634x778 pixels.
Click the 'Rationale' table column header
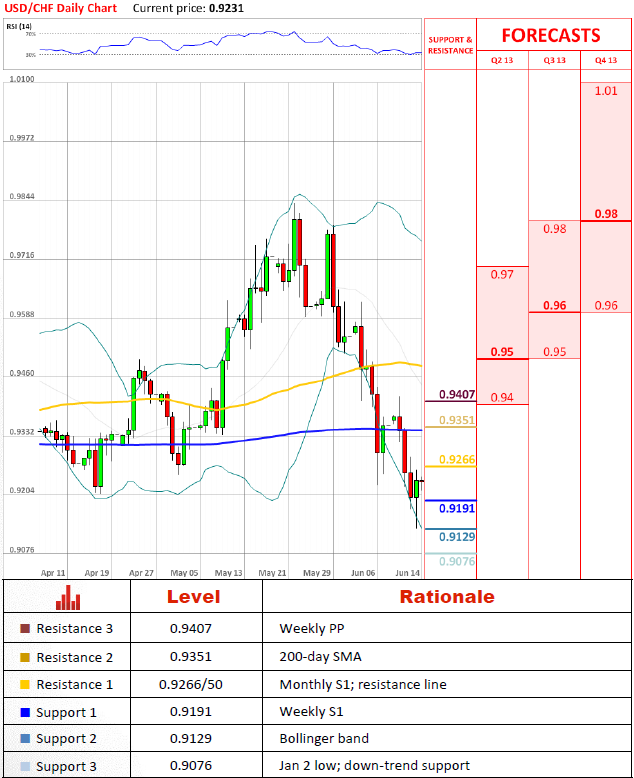point(447,597)
